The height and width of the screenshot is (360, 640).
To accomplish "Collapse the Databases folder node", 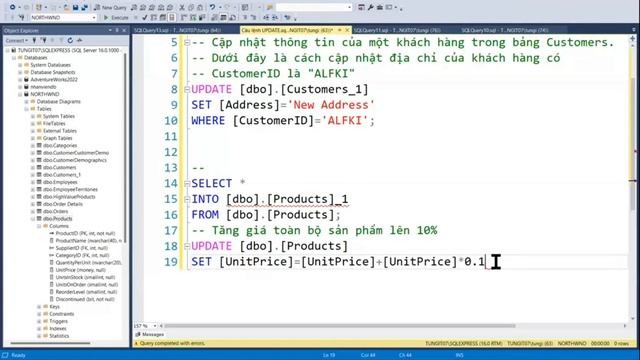I will pos(14,58).
